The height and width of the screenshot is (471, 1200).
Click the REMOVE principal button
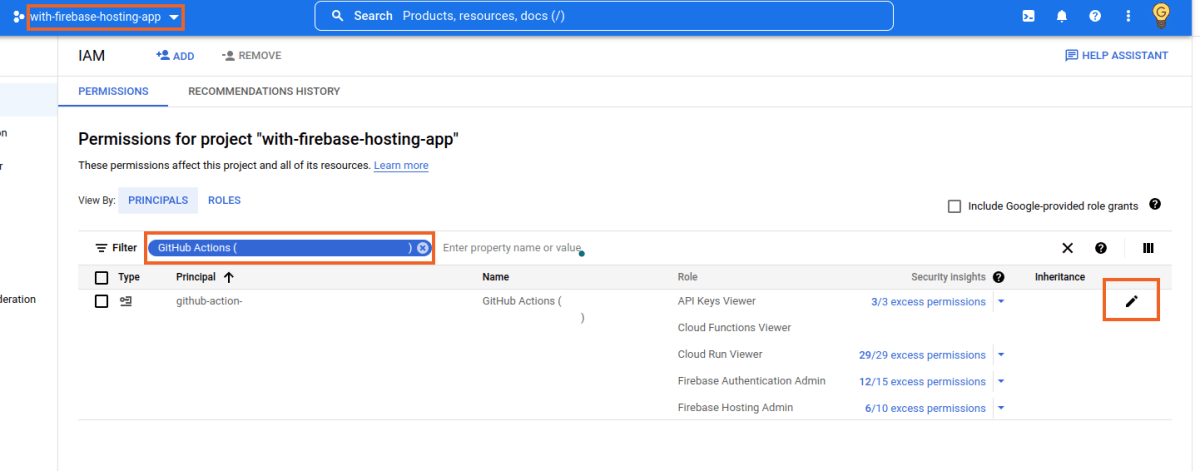point(251,56)
